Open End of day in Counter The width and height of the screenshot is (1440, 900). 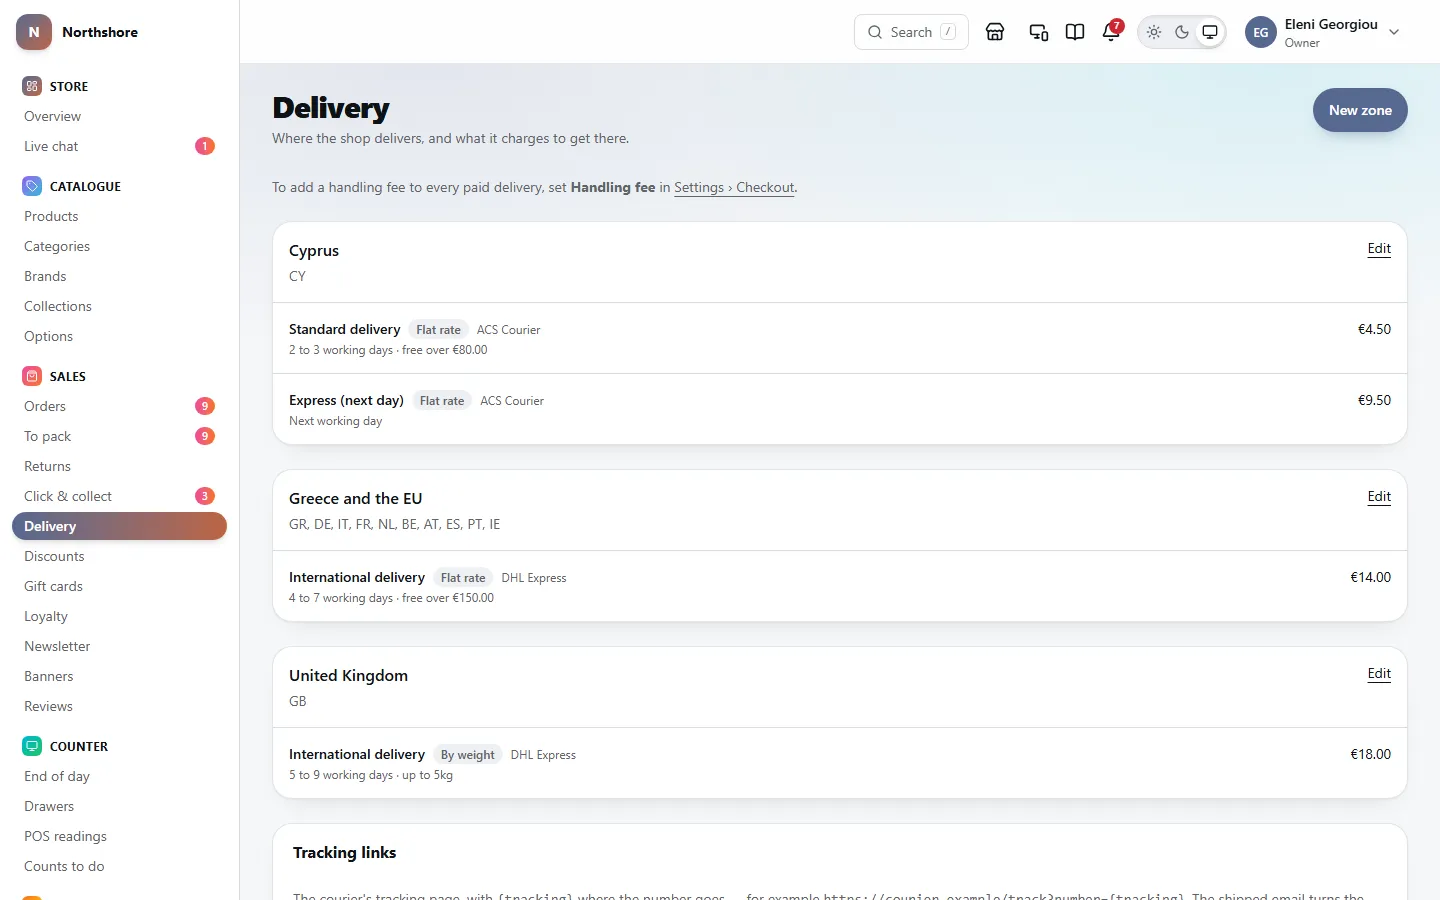[119, 776]
